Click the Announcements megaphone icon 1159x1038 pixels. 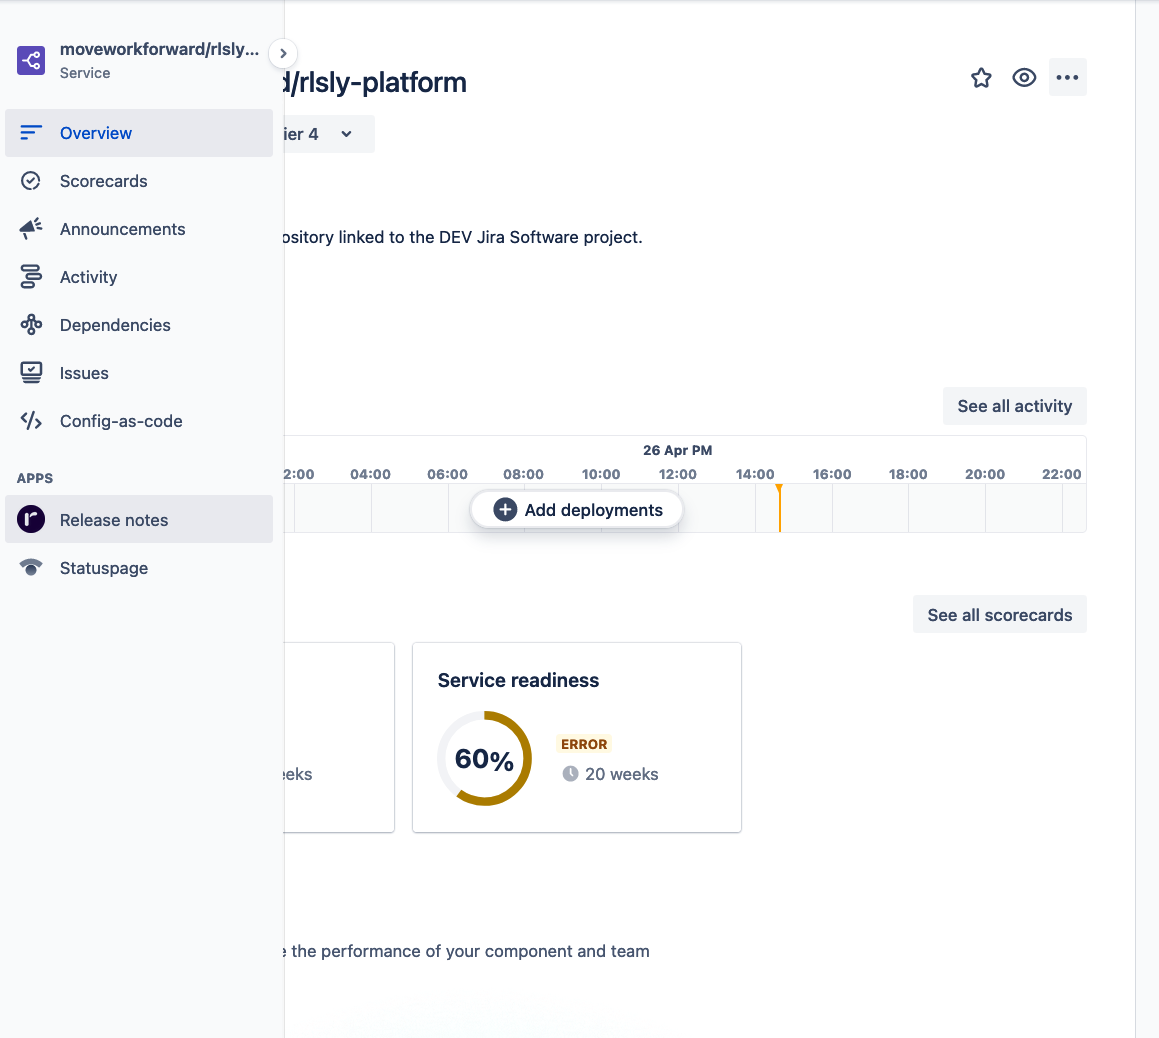[31, 229]
